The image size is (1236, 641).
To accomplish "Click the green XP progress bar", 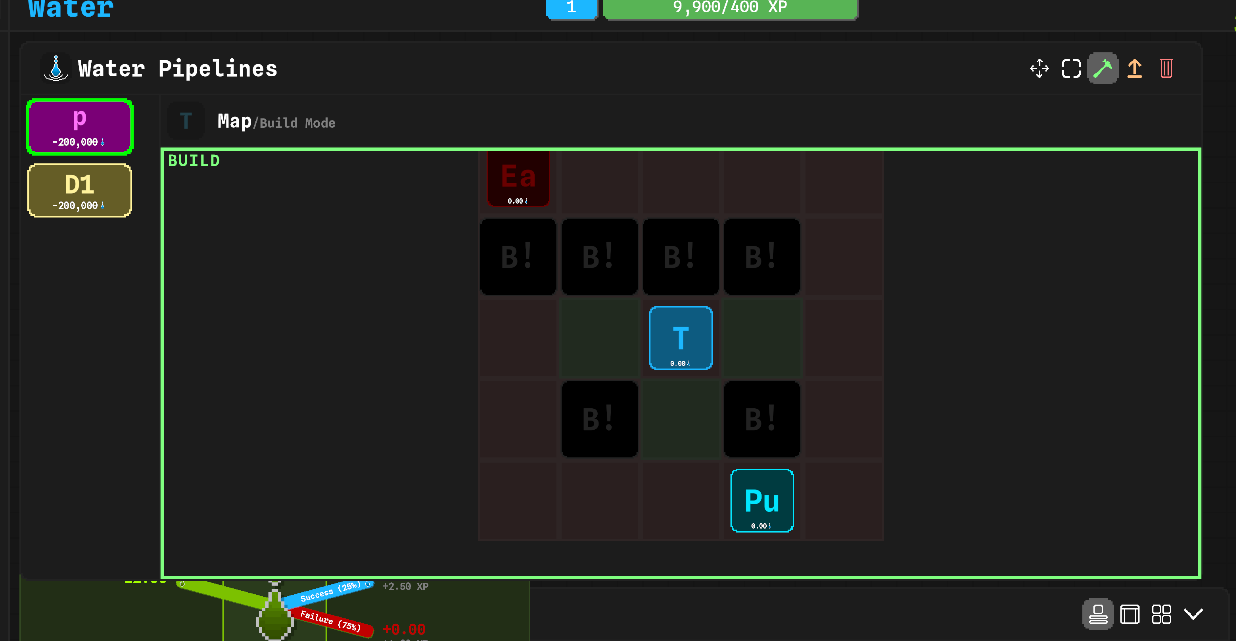I will pos(730,8).
